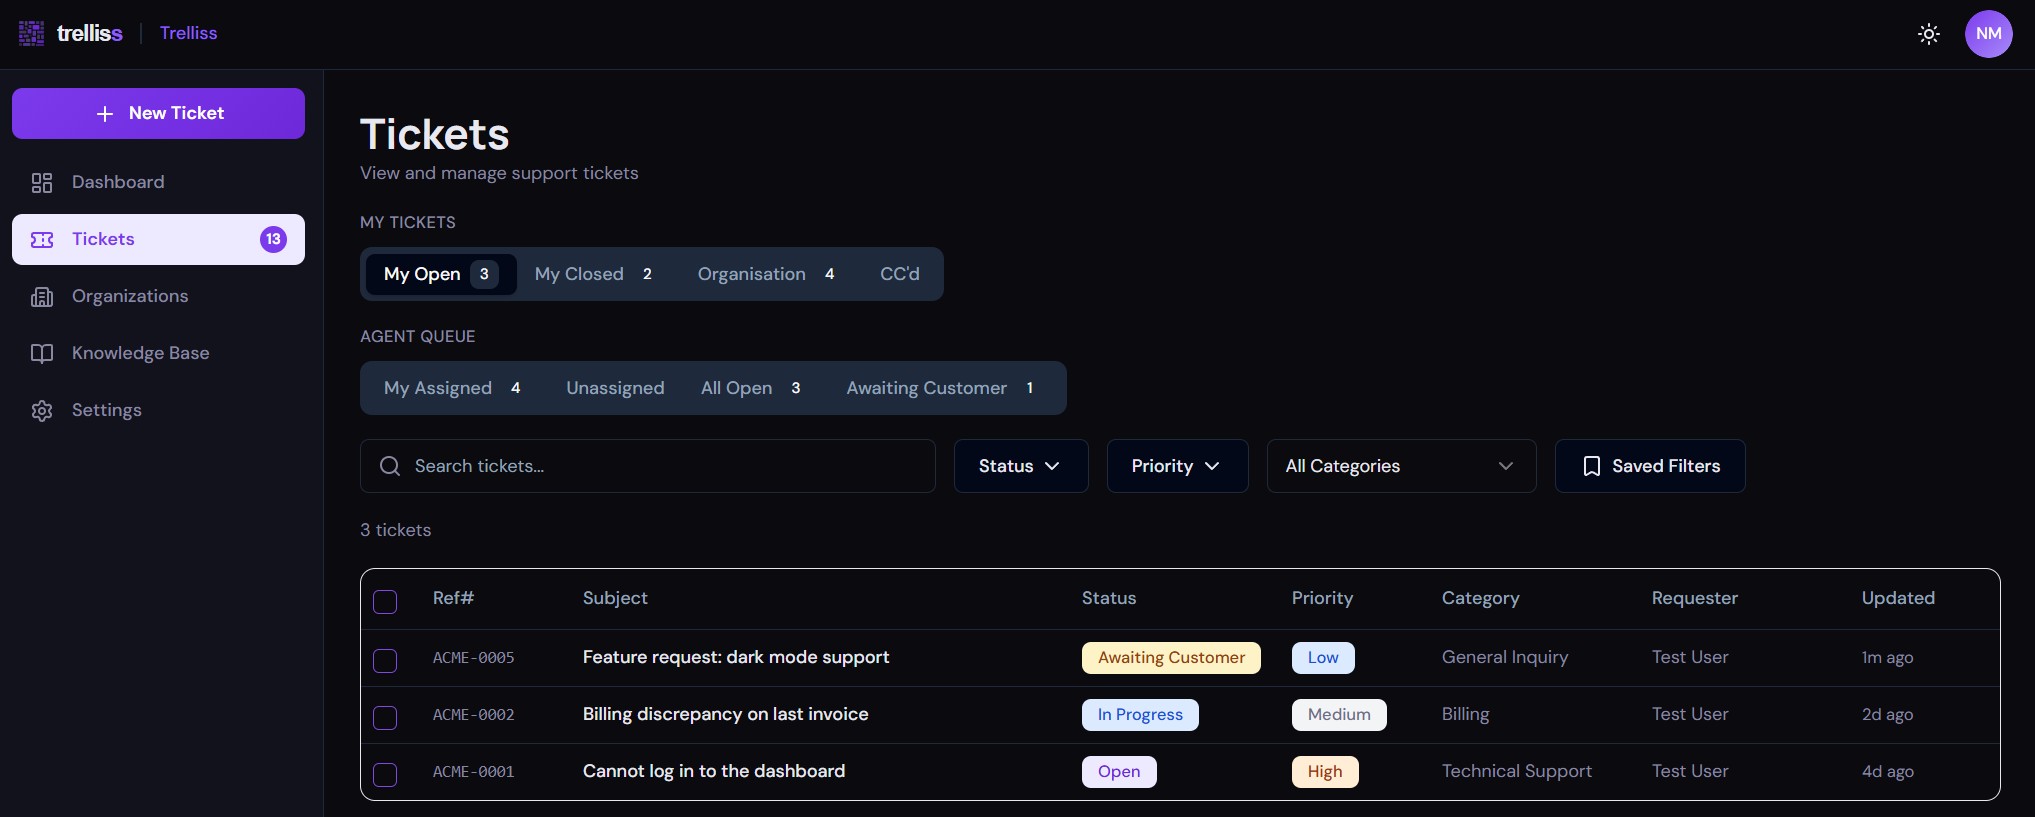The height and width of the screenshot is (817, 2035).
Task: Open the Priority filter dropdown
Action: click(x=1176, y=466)
